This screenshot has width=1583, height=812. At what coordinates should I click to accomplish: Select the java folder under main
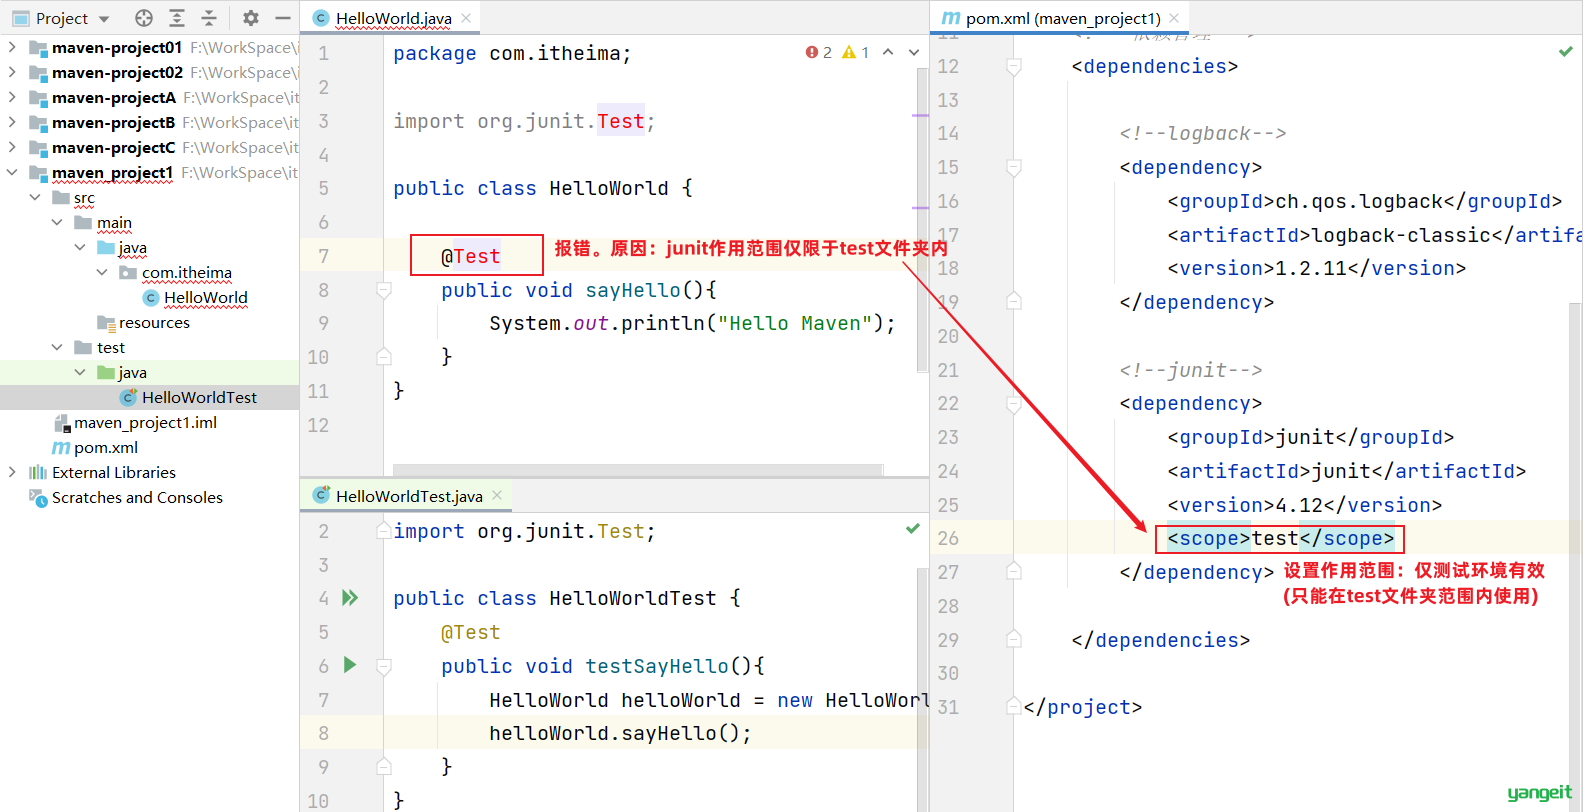(x=132, y=247)
